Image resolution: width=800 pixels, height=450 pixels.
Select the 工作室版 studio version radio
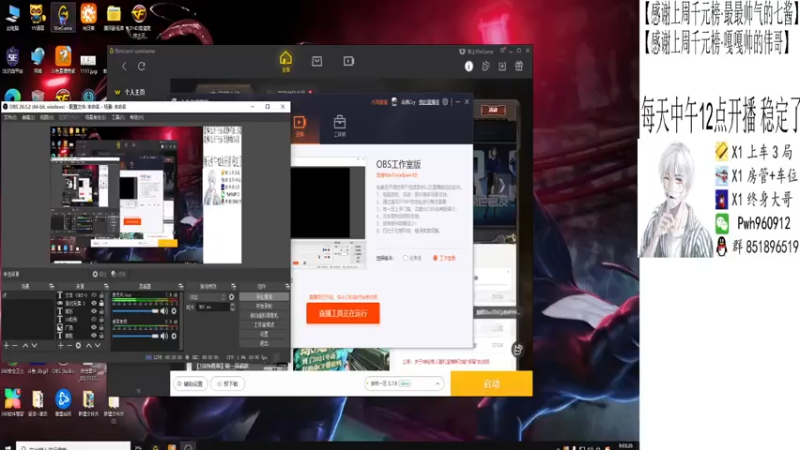[x=435, y=258]
